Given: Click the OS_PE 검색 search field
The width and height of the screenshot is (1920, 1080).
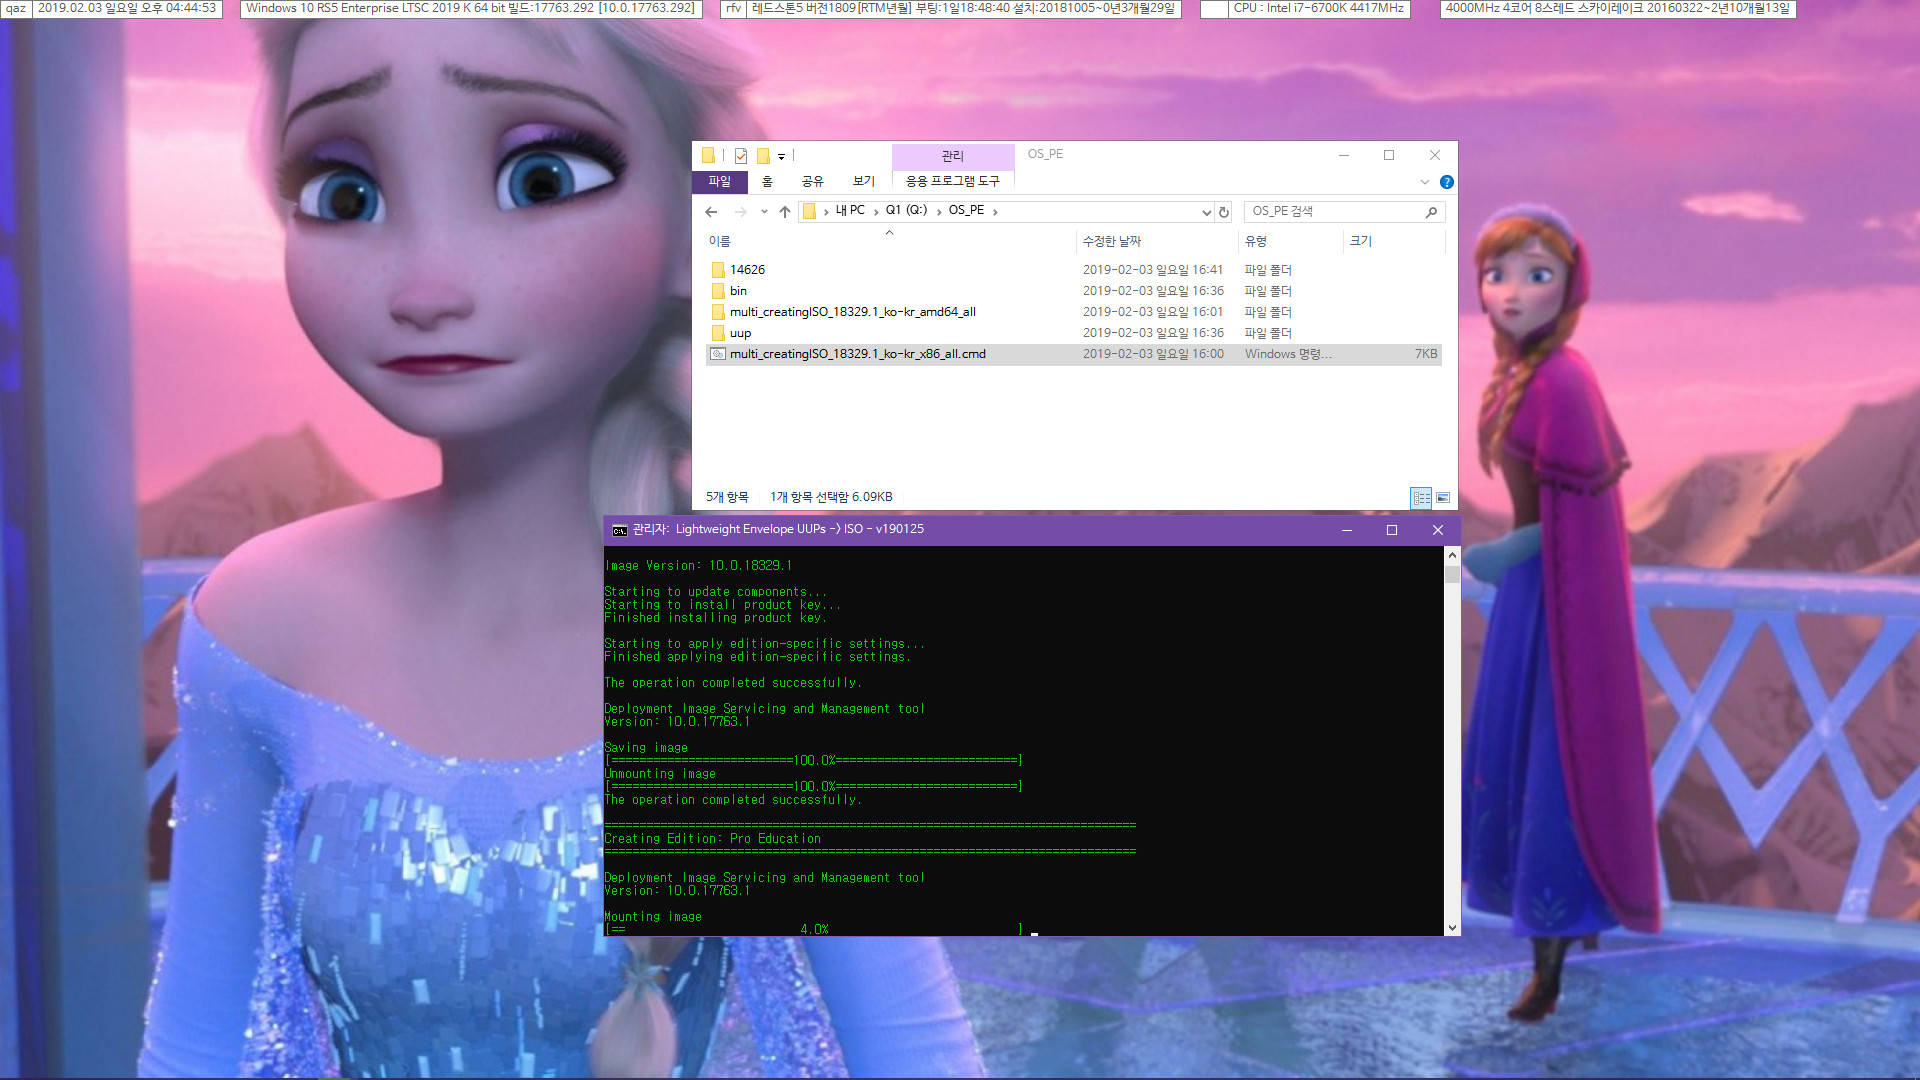Looking at the screenshot, I should click(x=1335, y=211).
